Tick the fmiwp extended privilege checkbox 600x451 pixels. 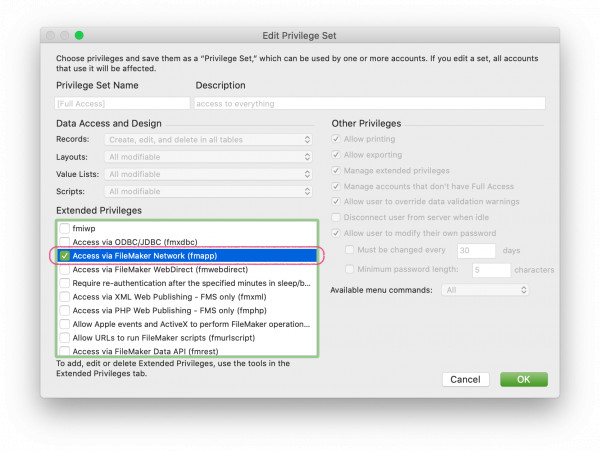pos(65,228)
